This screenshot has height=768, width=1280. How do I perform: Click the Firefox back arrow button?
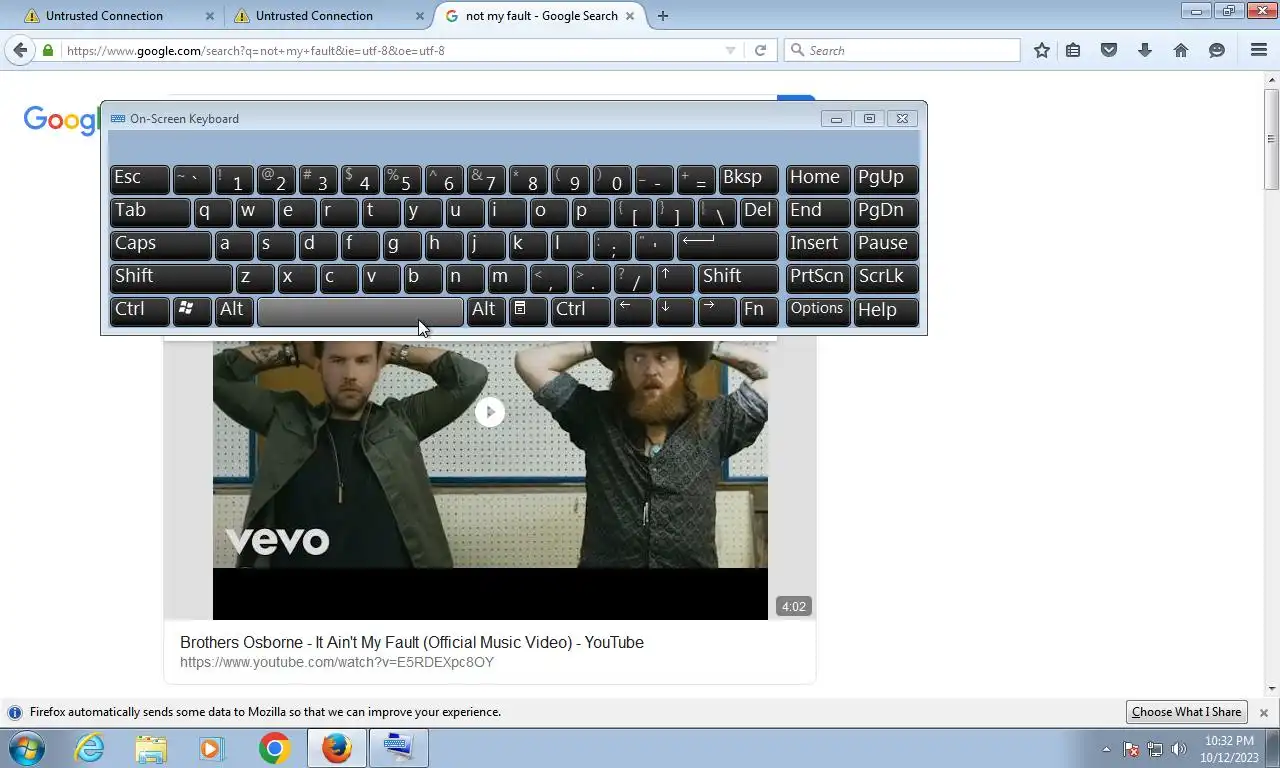coord(20,50)
